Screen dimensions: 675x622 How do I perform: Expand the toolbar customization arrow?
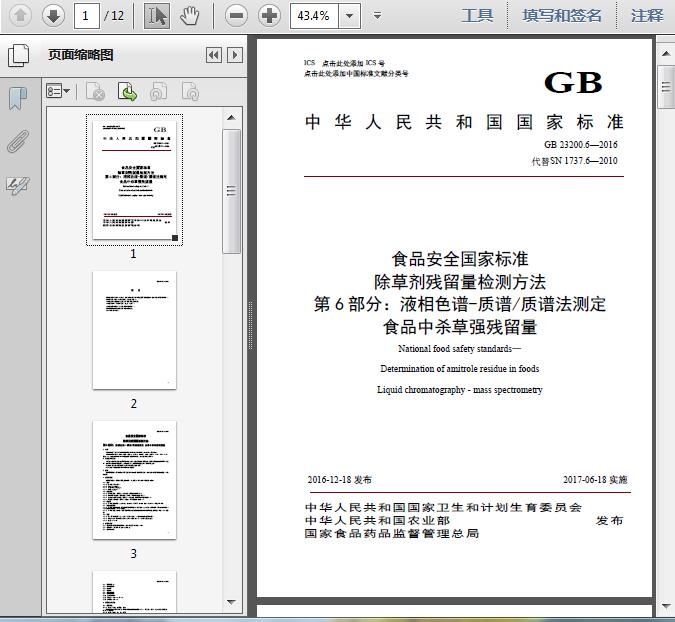tap(377, 16)
